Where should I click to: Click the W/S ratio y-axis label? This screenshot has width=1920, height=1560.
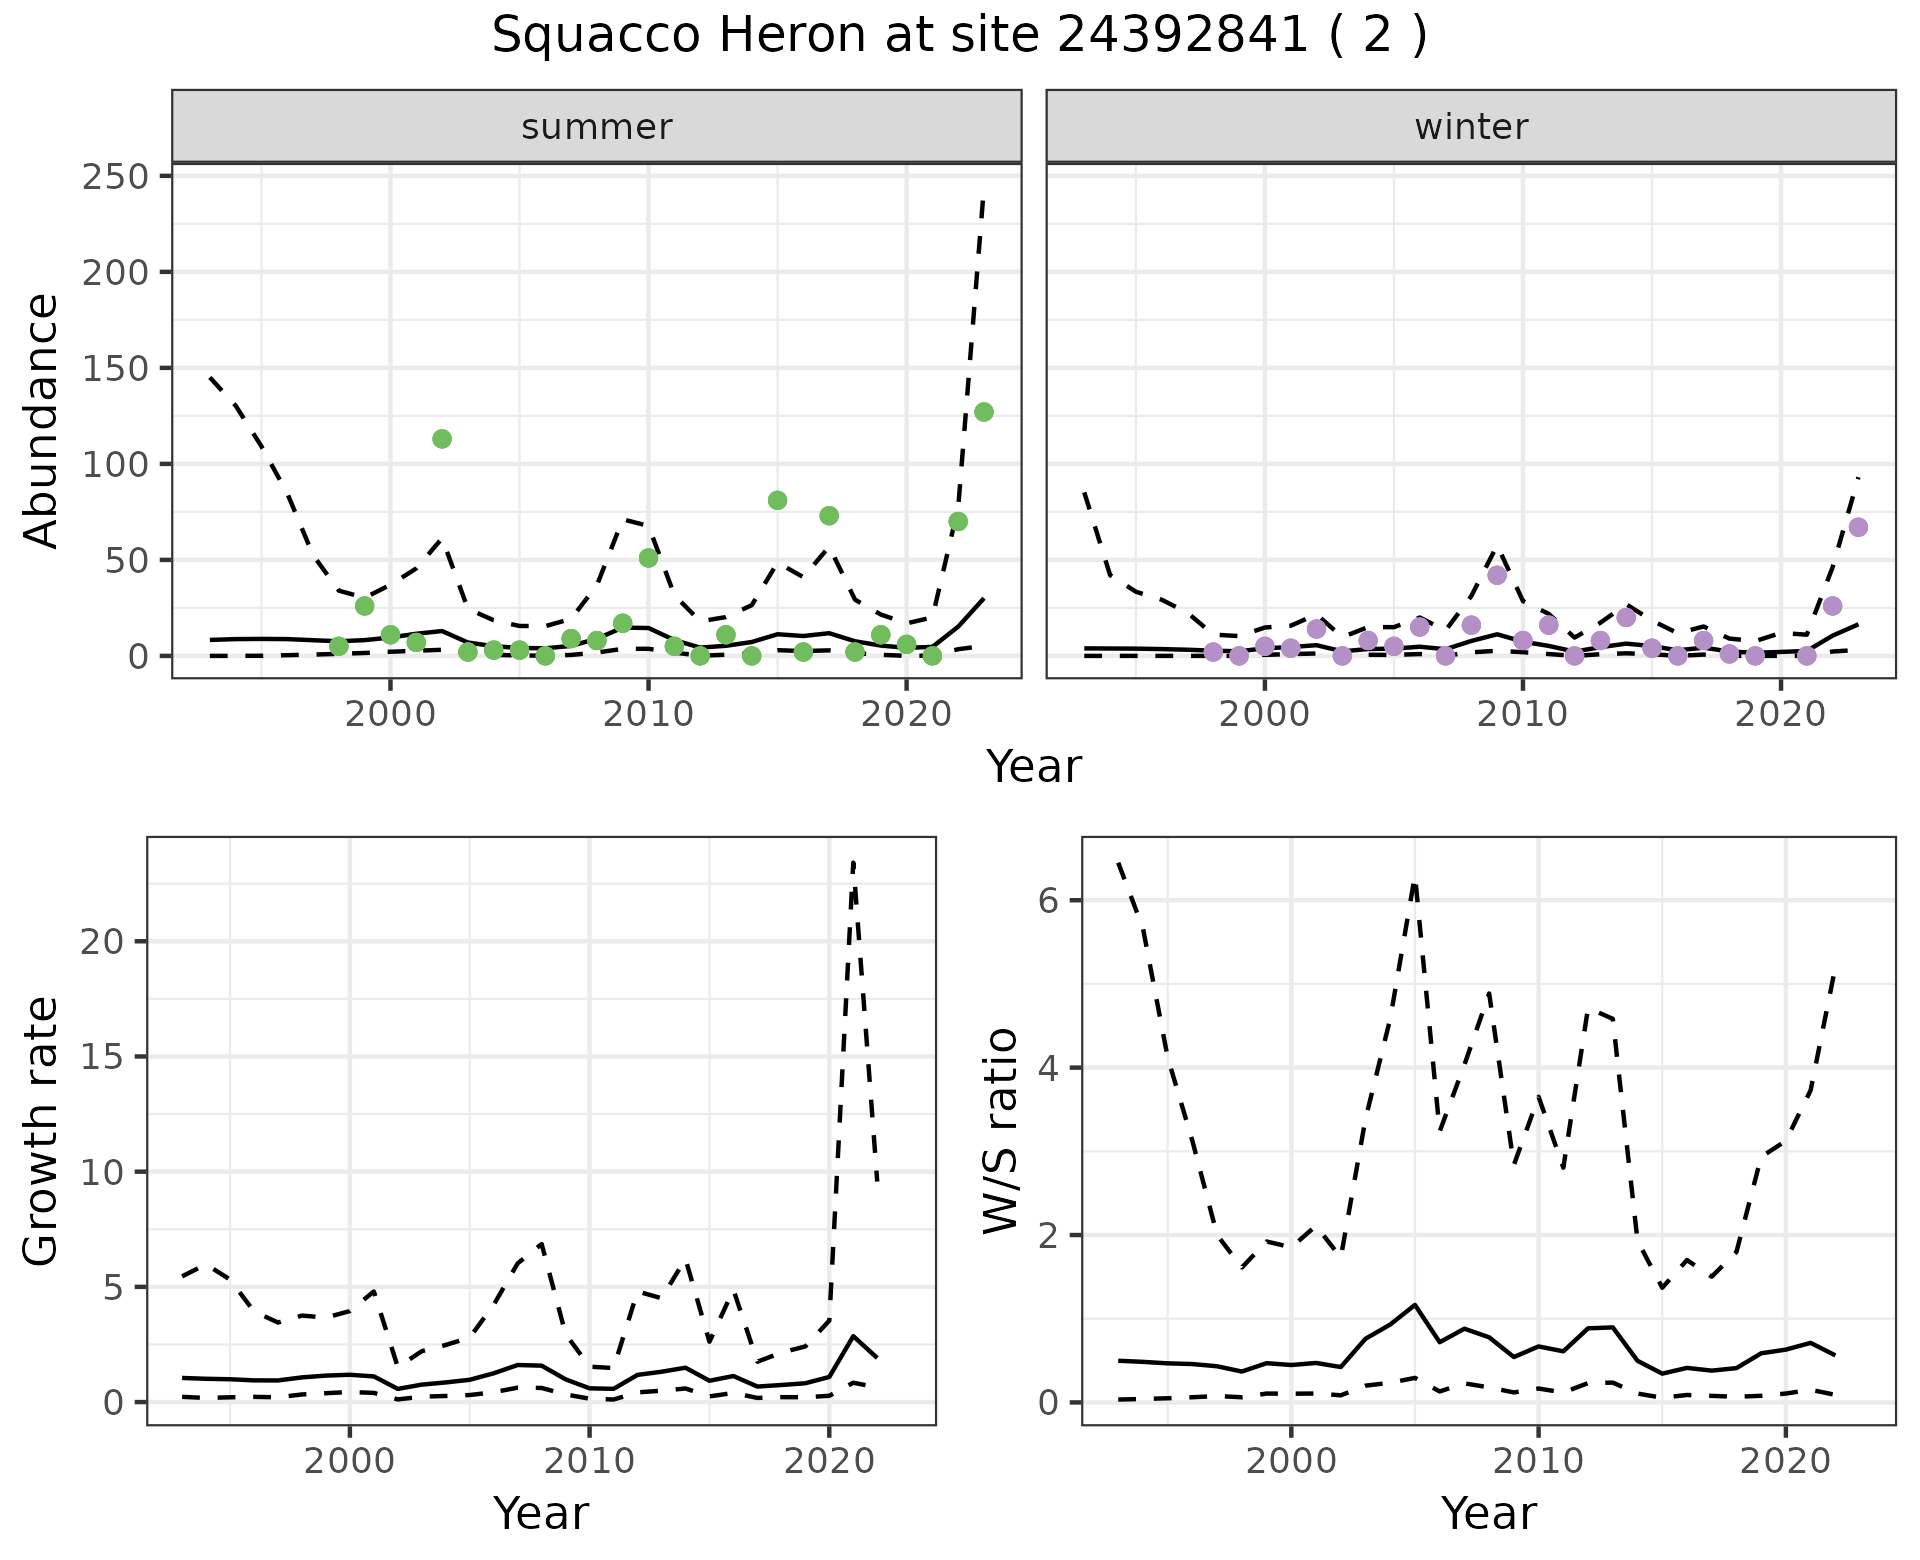pyautogui.click(x=1002, y=1130)
